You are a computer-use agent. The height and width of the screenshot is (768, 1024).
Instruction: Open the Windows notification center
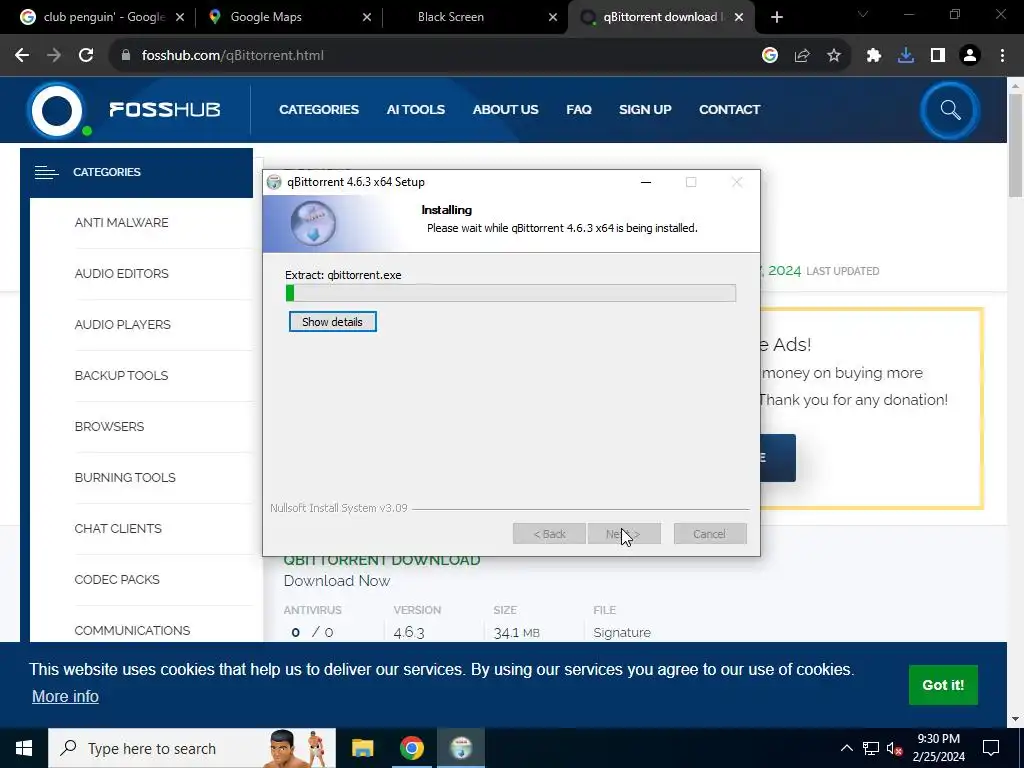[991, 748]
